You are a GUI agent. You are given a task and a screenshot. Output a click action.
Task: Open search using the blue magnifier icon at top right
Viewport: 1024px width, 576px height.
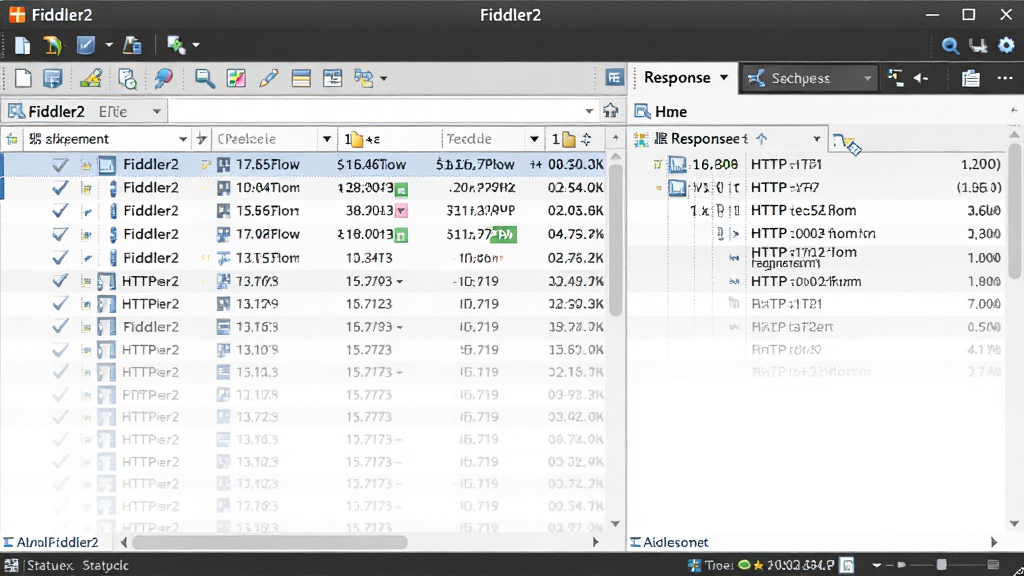coord(950,46)
